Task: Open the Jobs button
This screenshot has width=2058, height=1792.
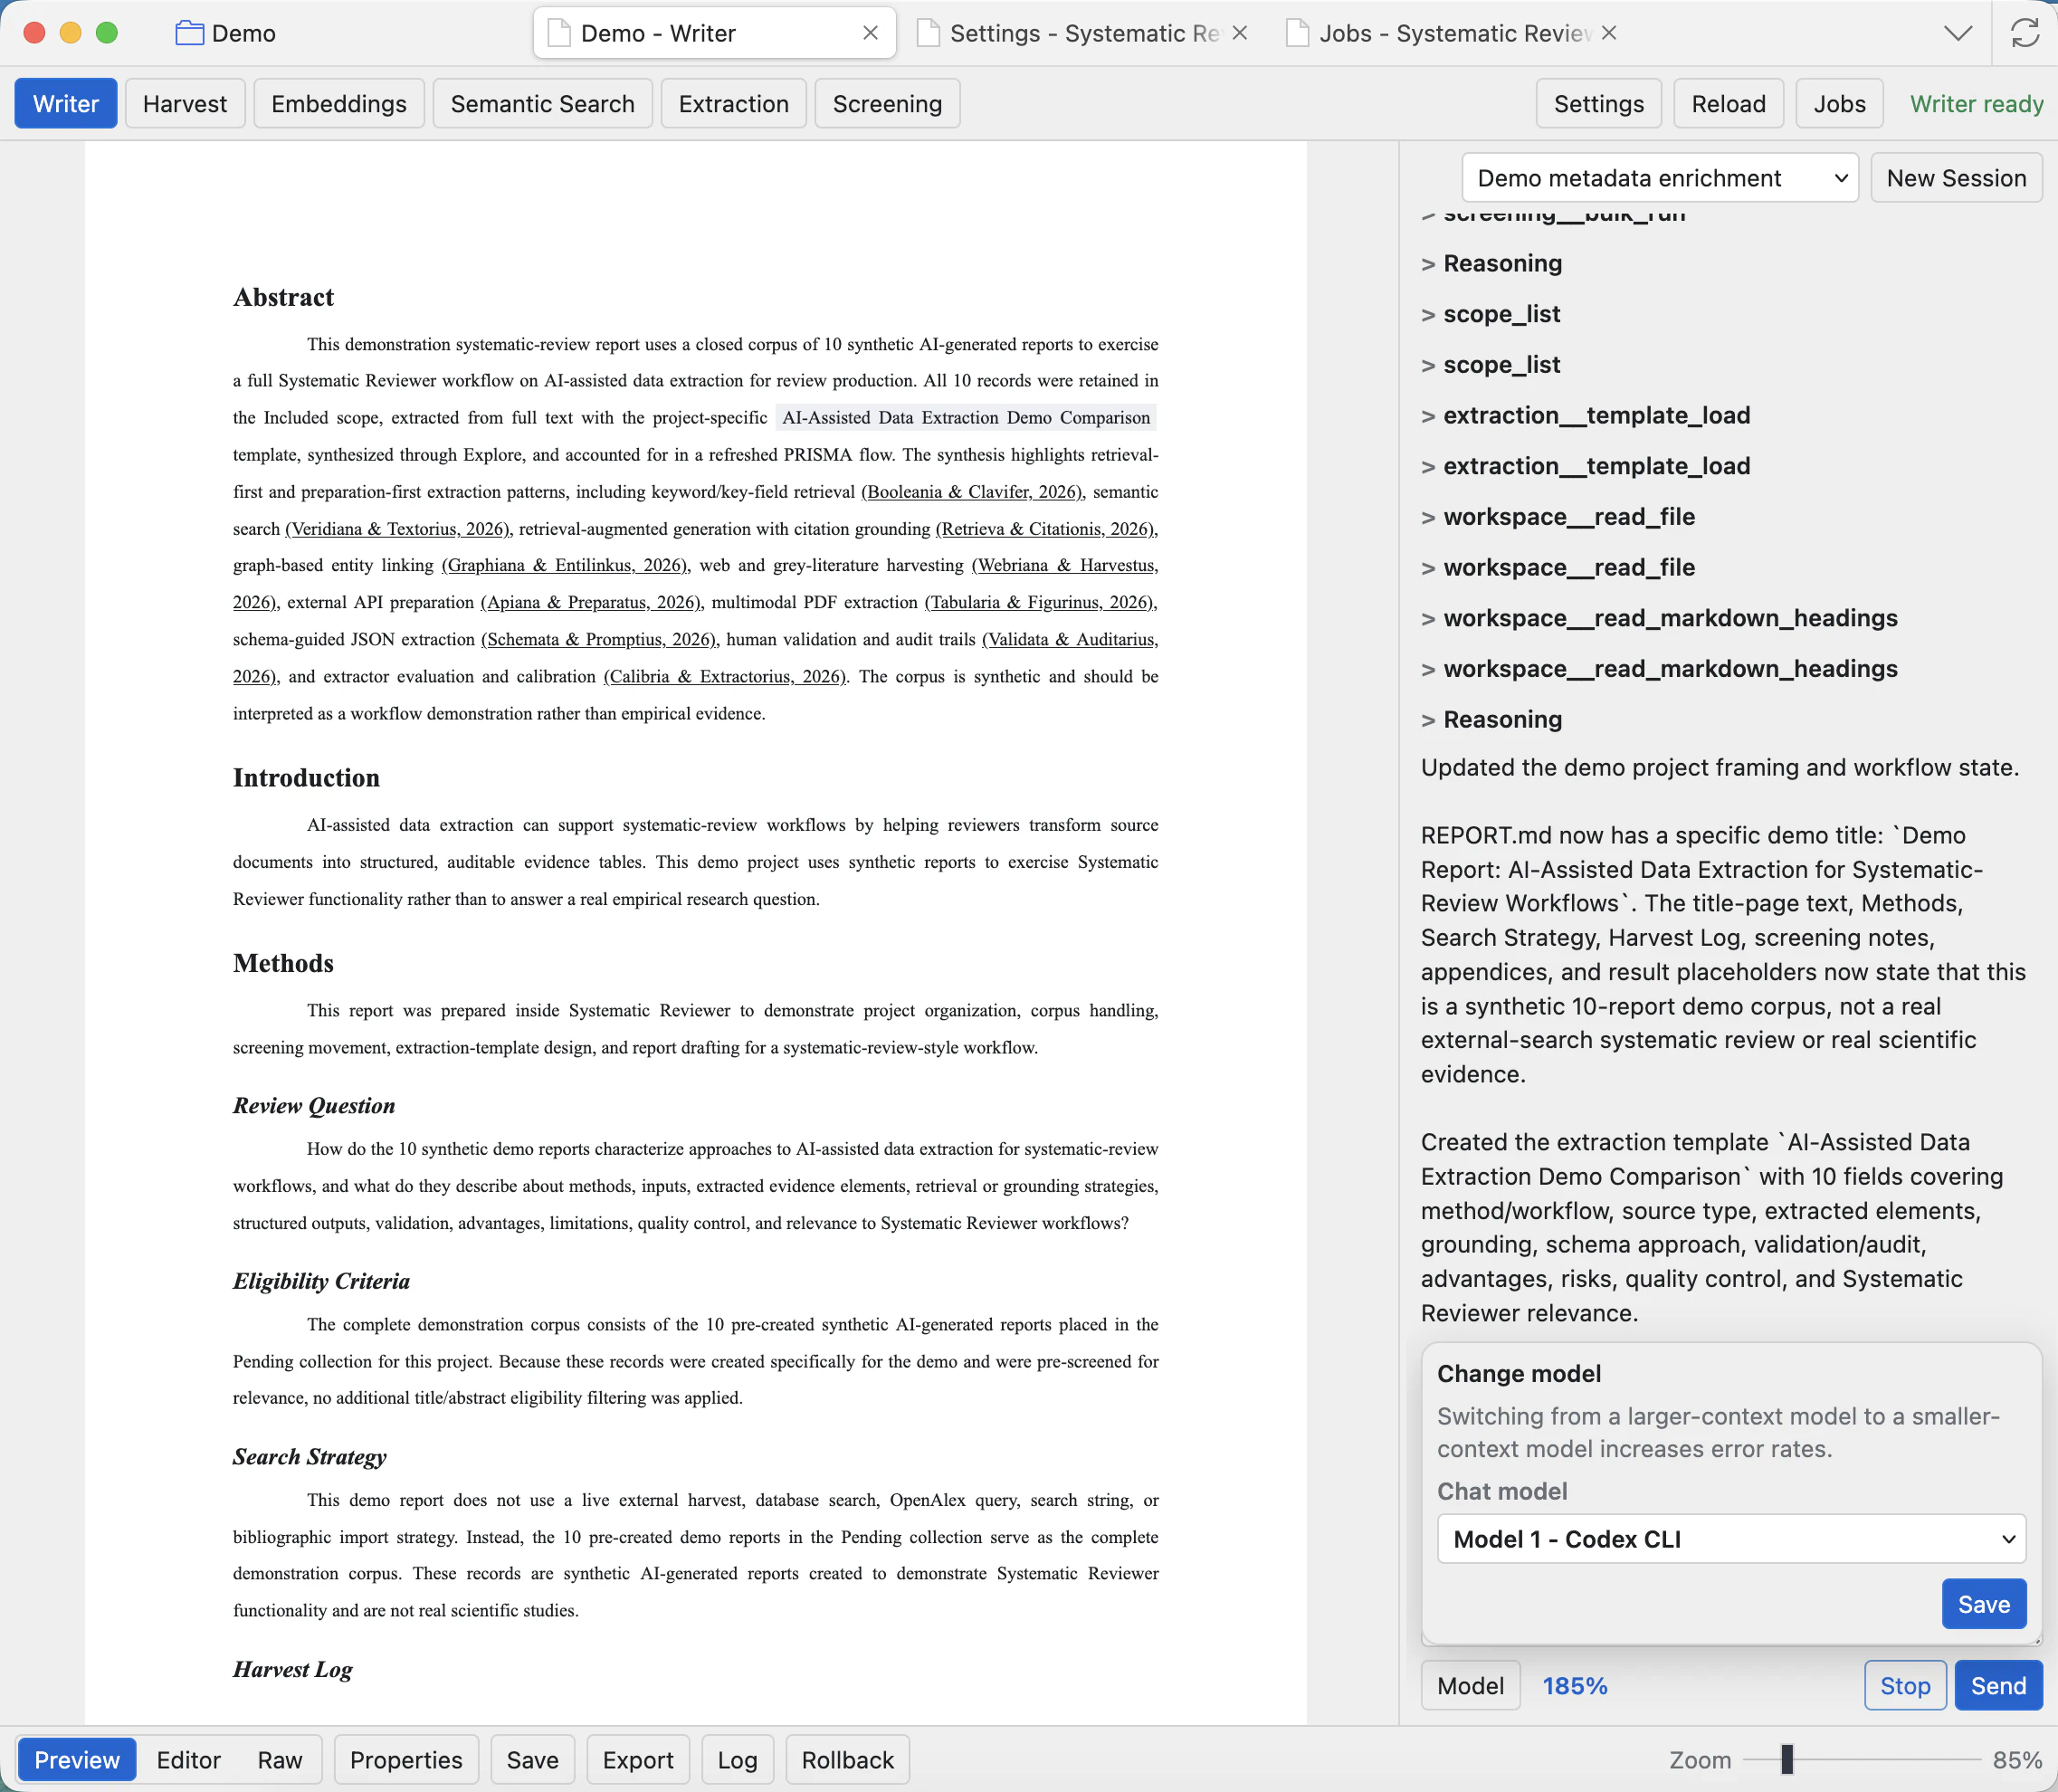Action: 1839,104
